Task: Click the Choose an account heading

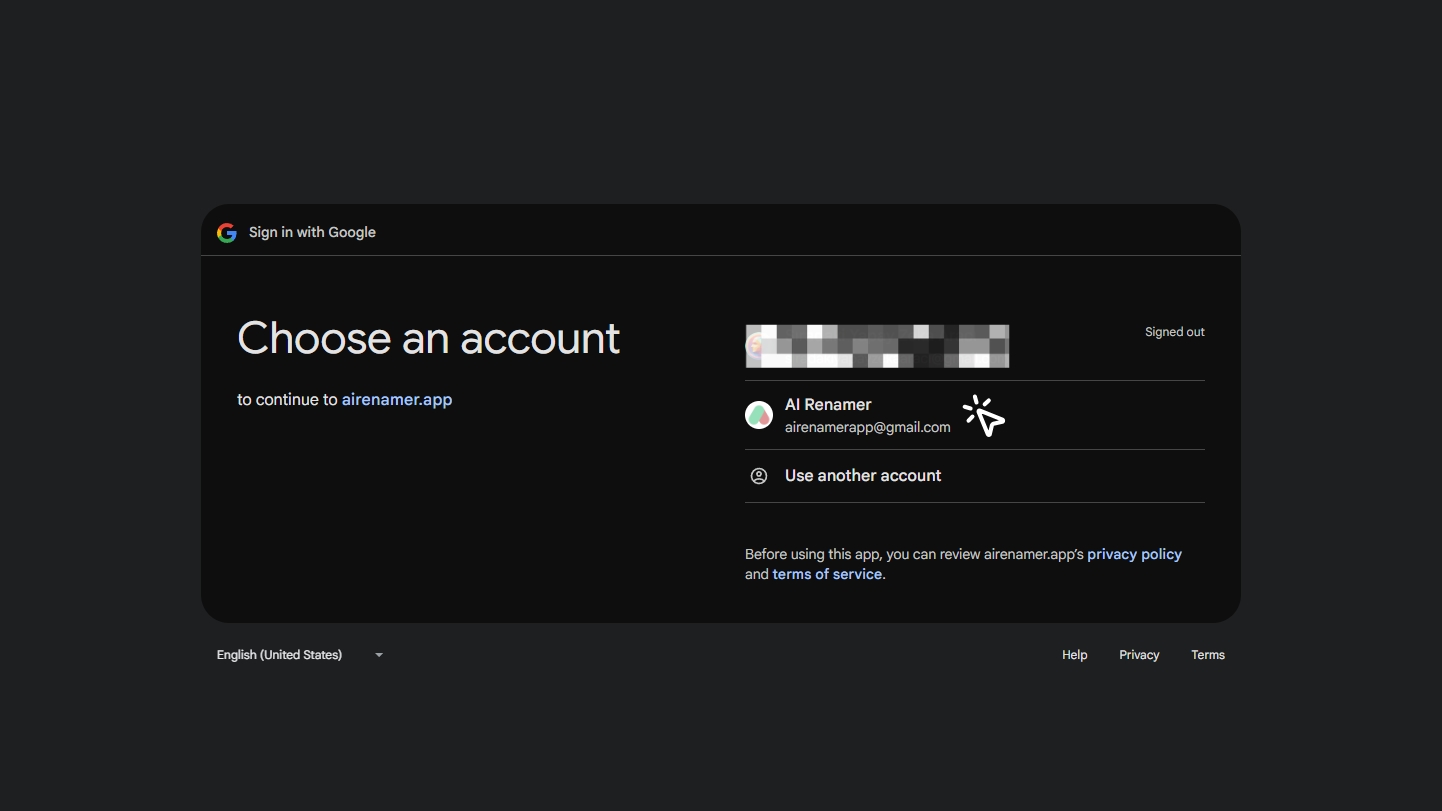Action: 428,338
